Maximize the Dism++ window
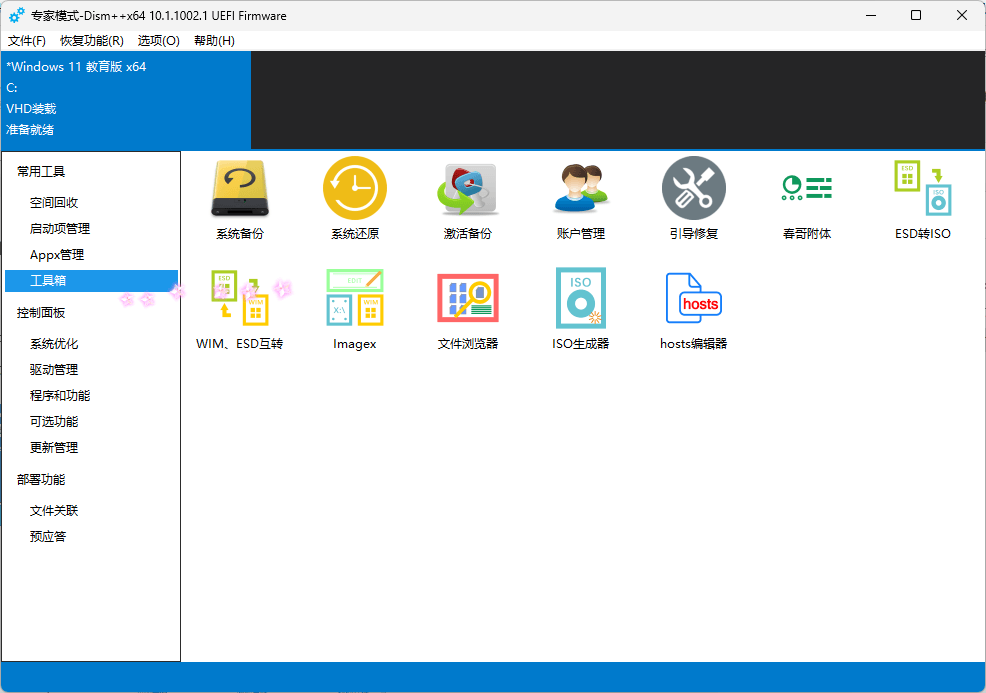This screenshot has height=693, width=986. 916,15
